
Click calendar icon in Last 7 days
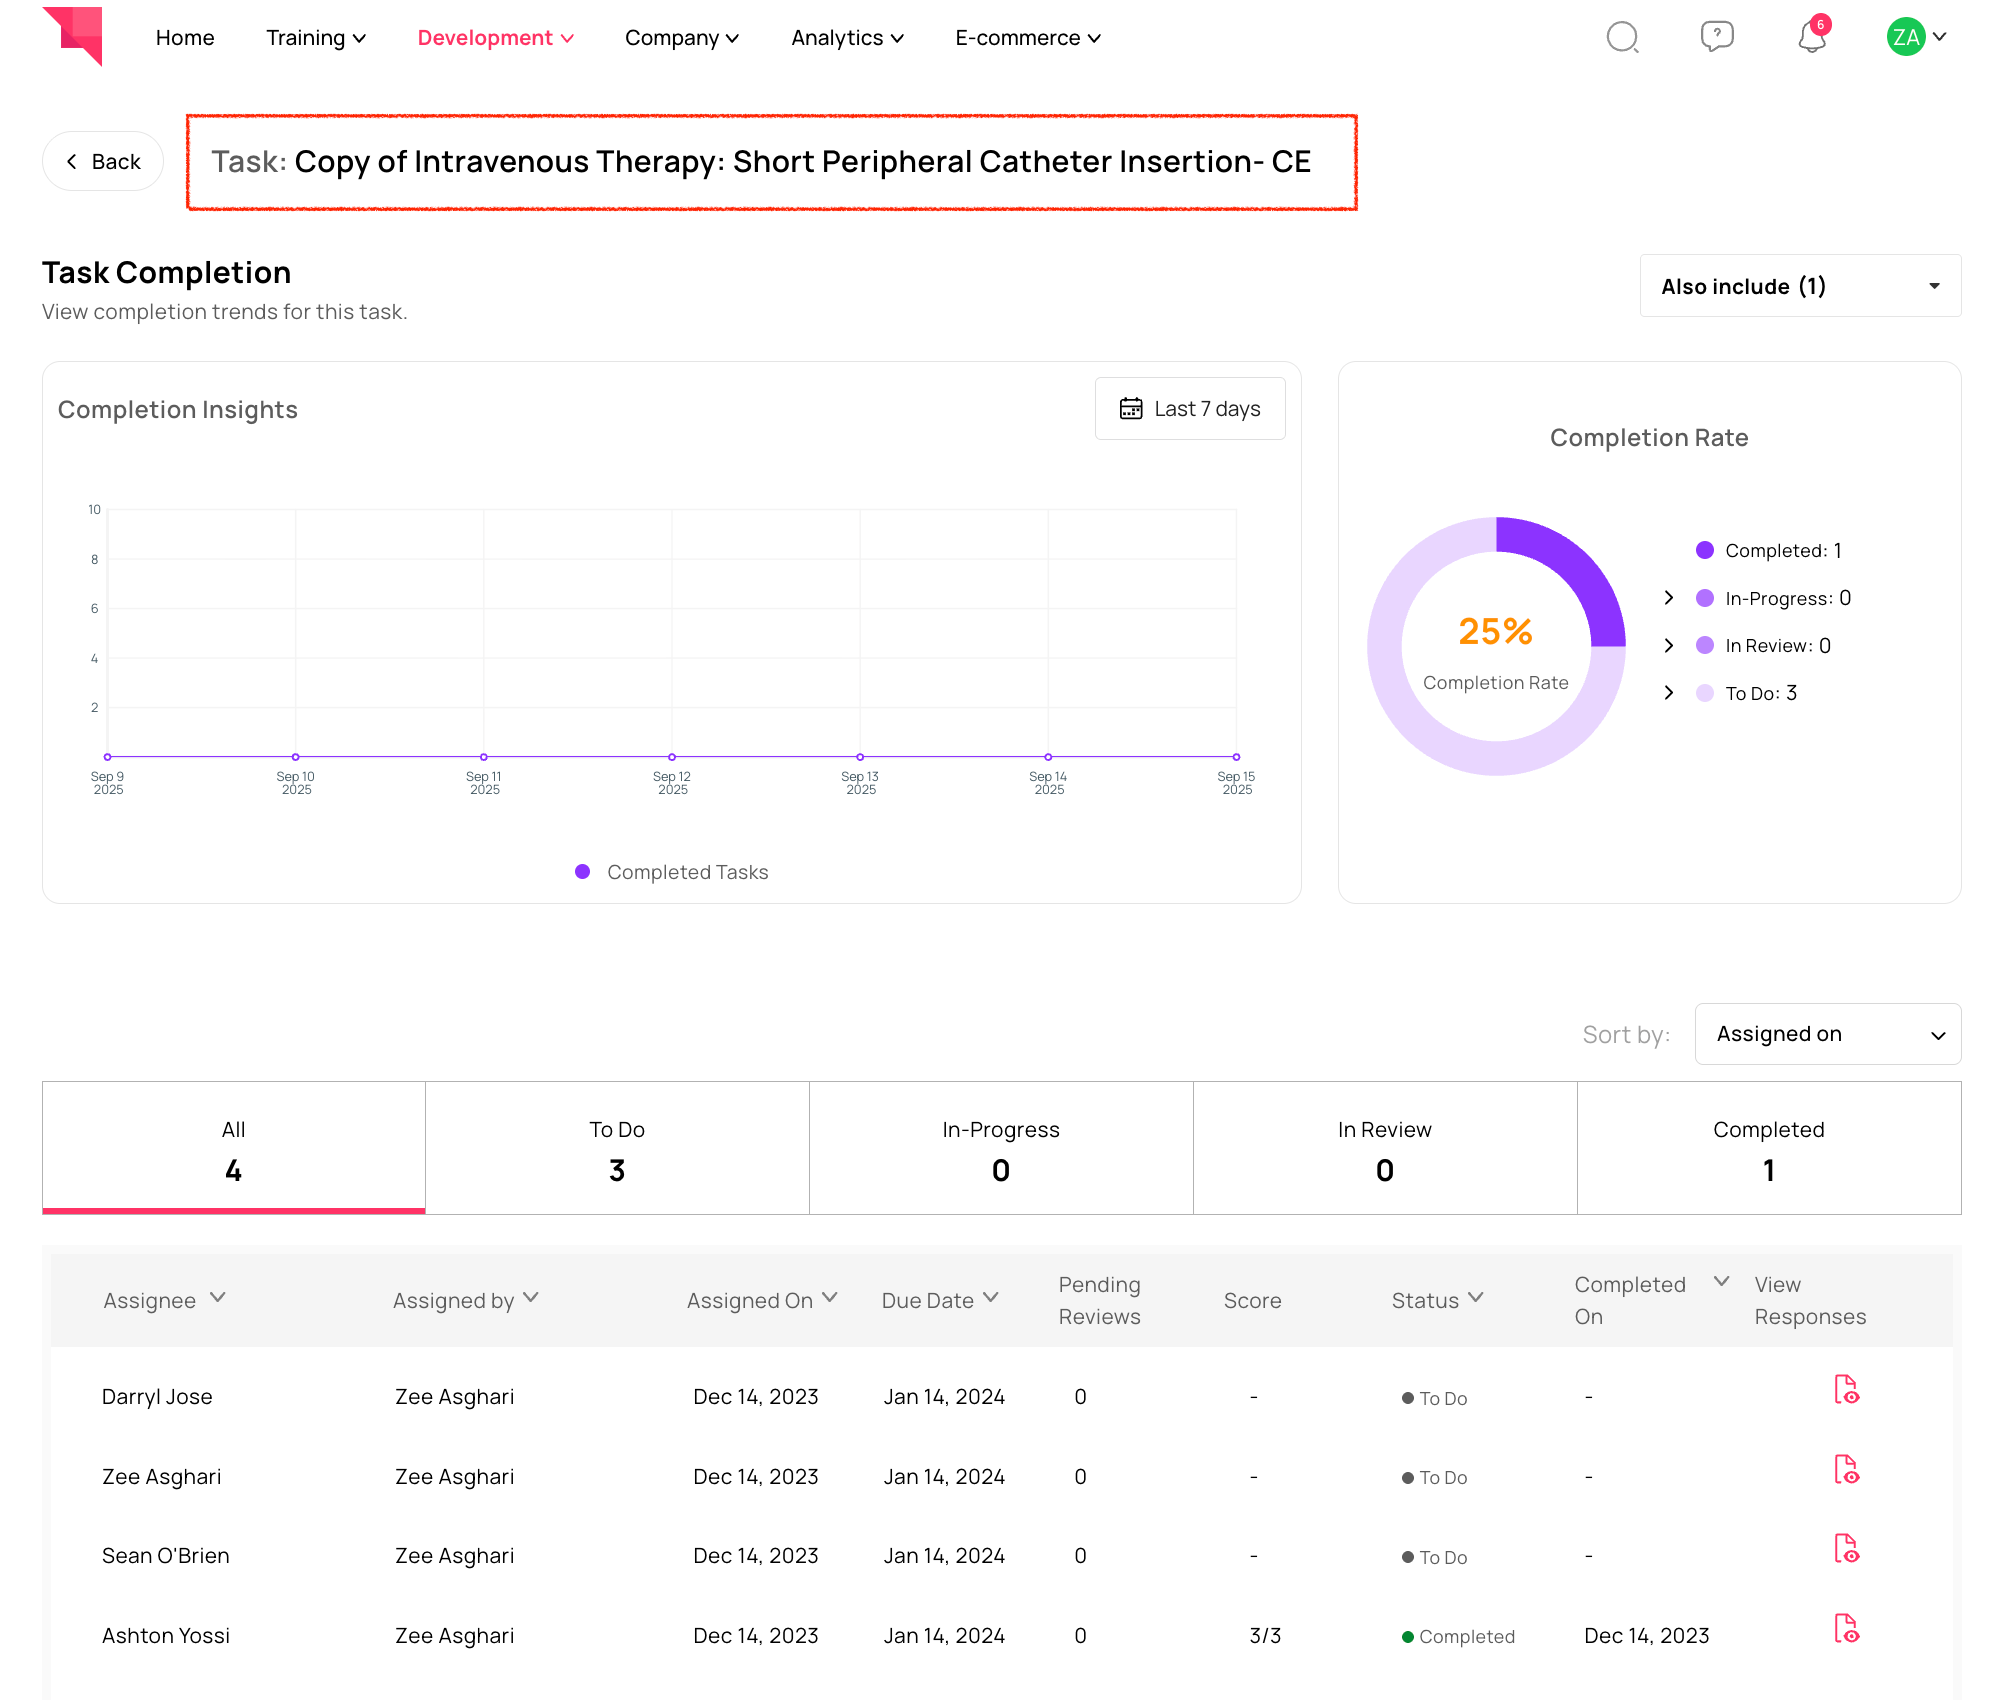click(1131, 409)
